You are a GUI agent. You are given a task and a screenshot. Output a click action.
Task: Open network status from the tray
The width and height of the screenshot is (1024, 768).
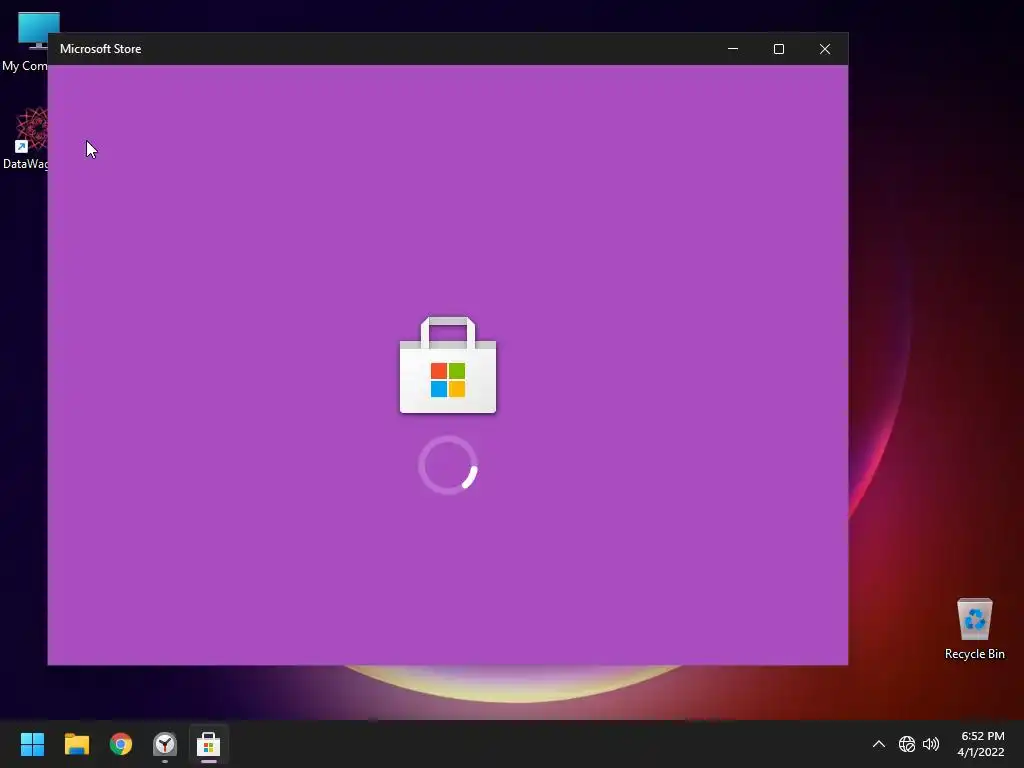coord(906,744)
